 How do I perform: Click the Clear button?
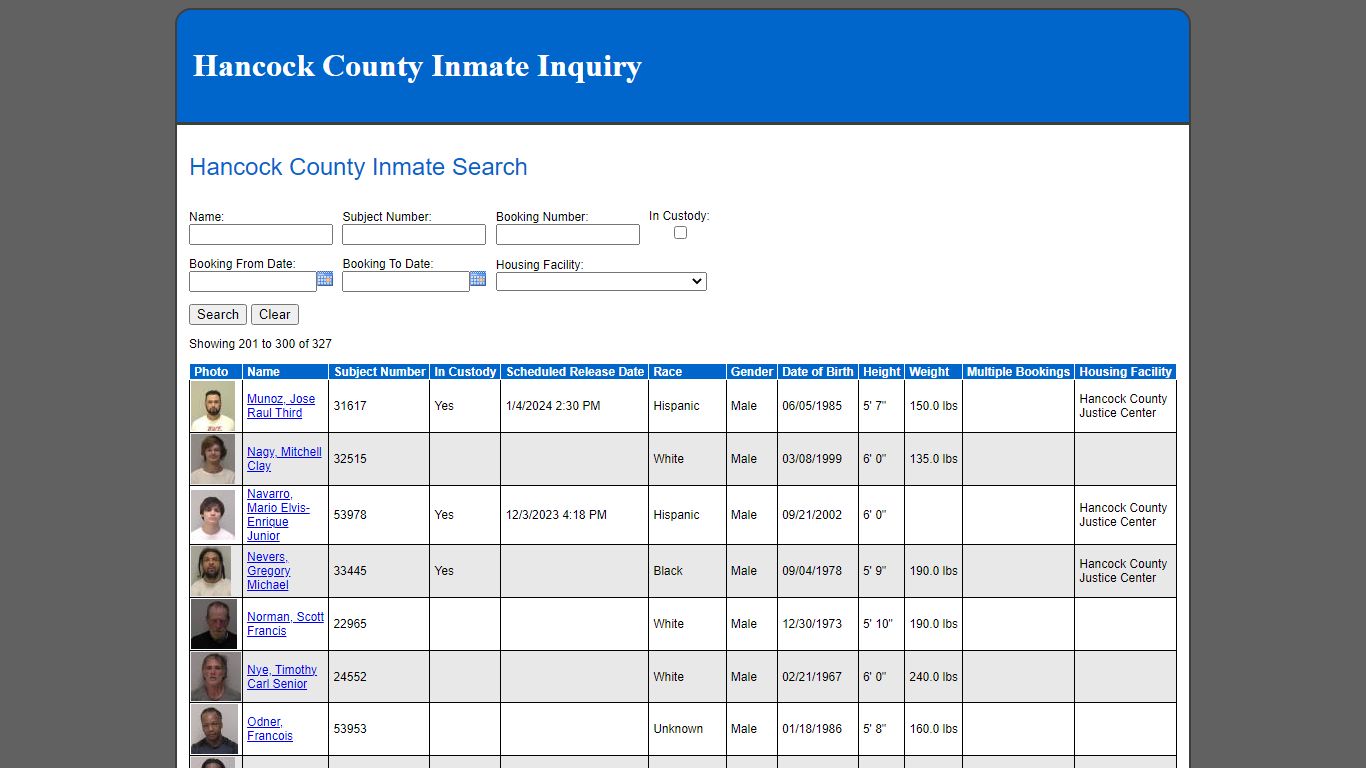click(x=275, y=314)
